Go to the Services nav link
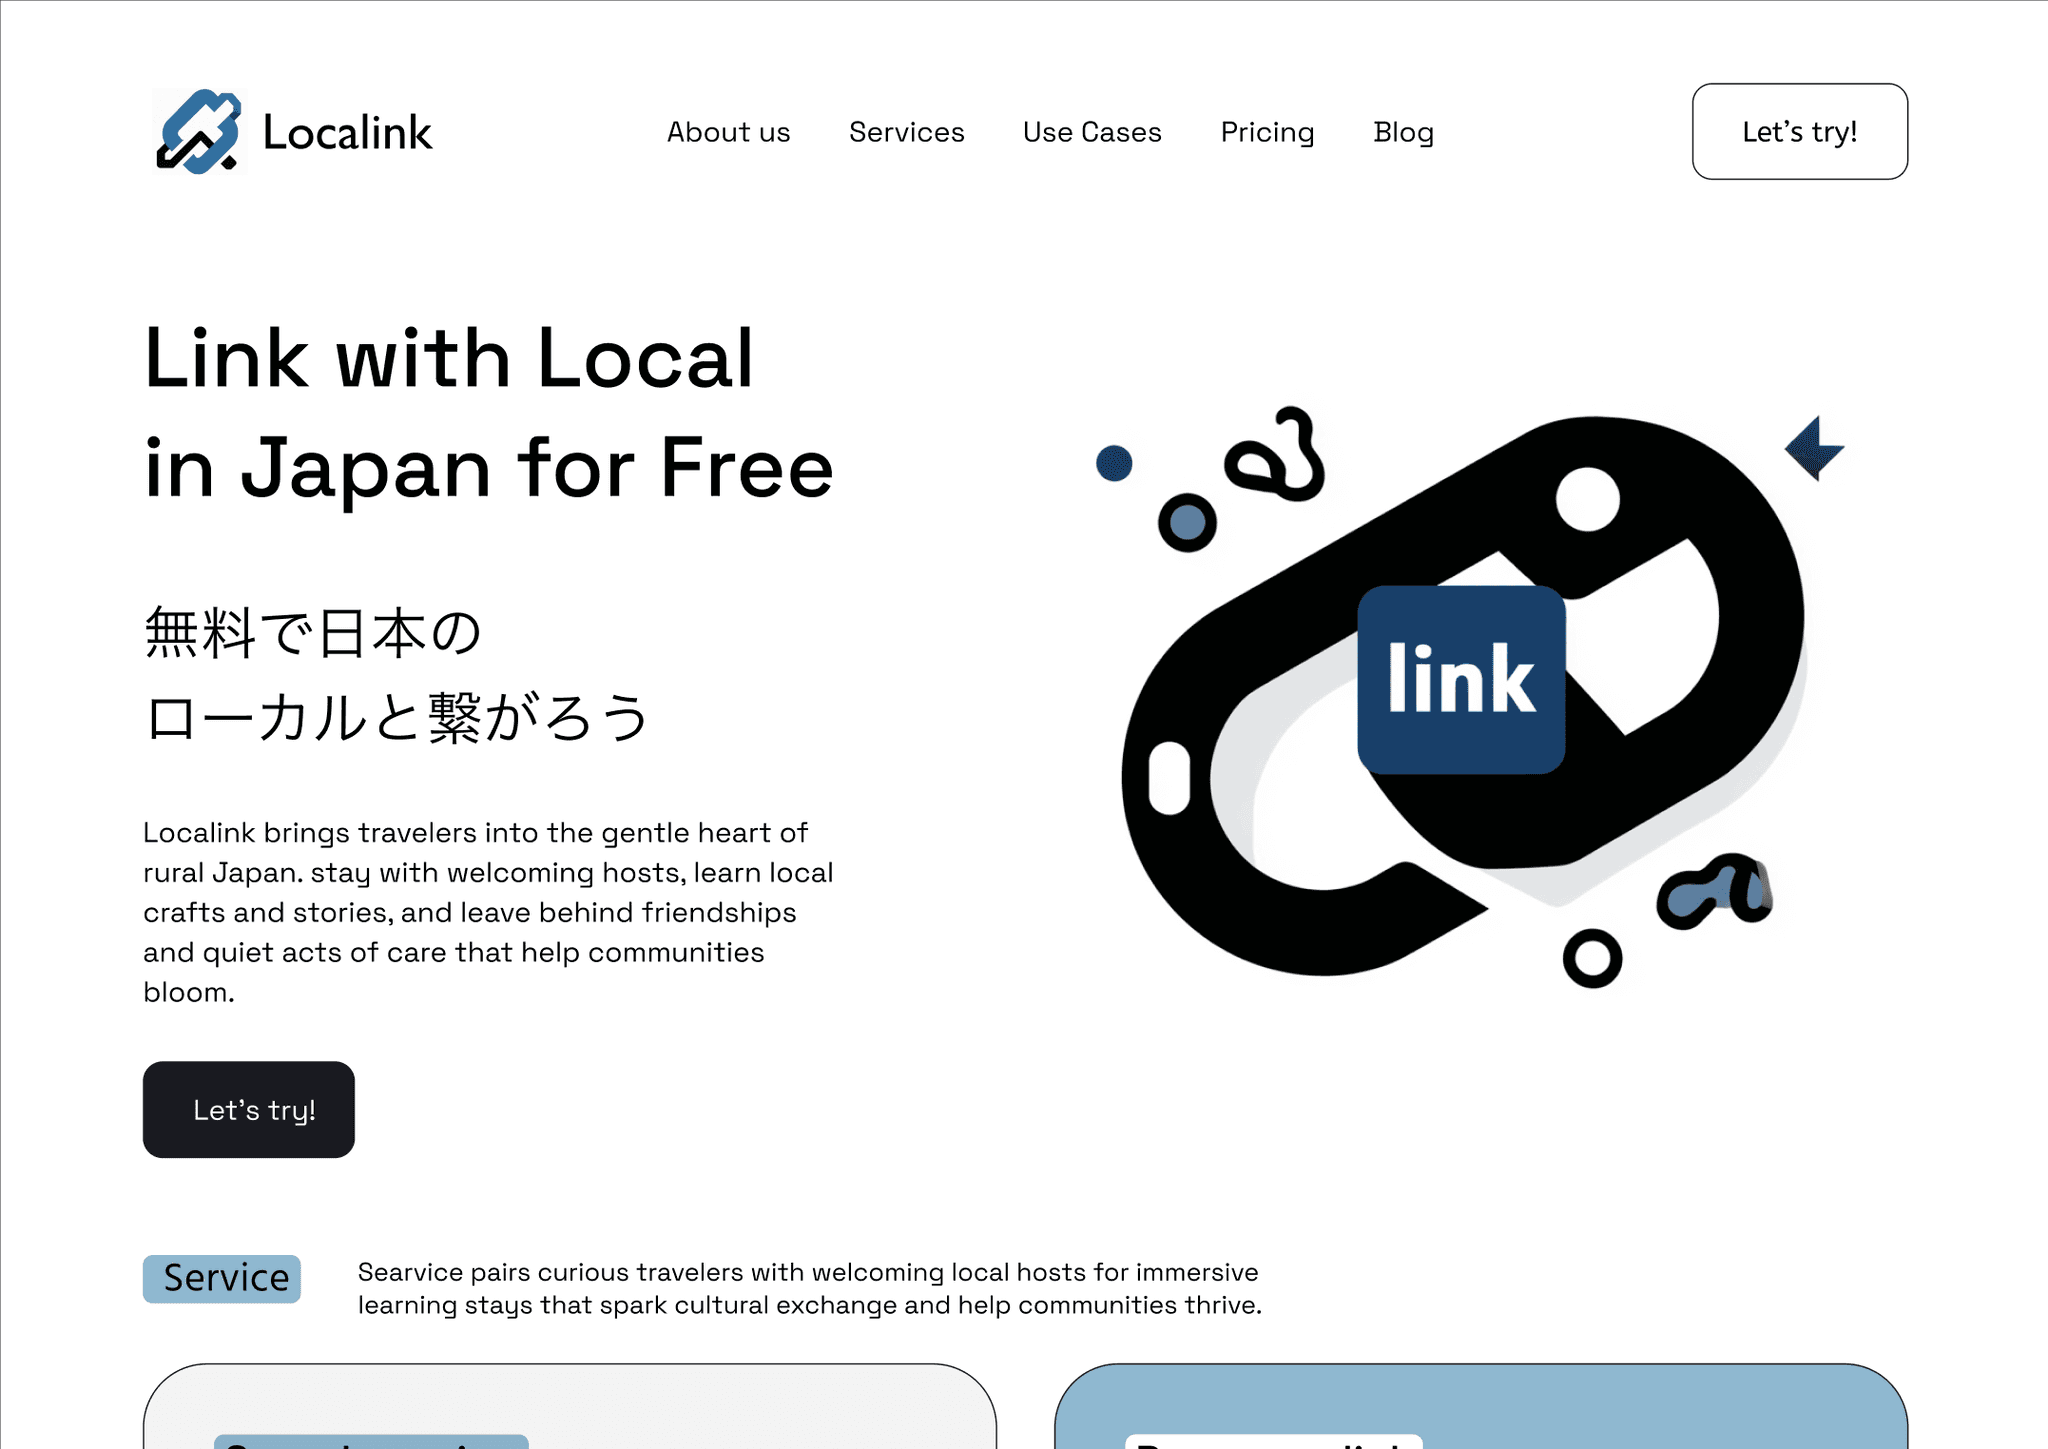Image resolution: width=2048 pixels, height=1449 pixels. tap(906, 132)
